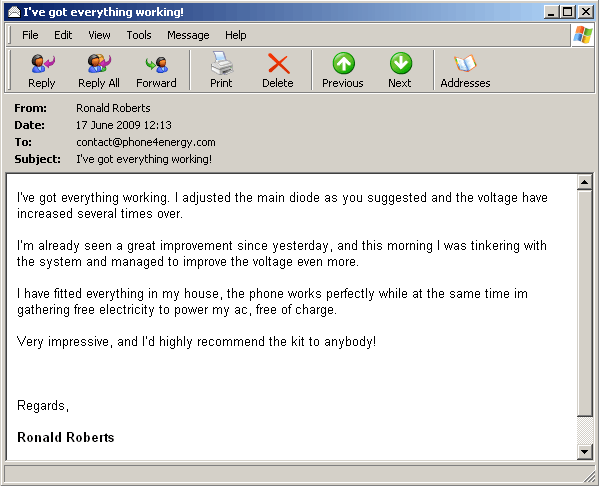Click the scrollbar down arrow
Image resolution: width=599 pixels, height=486 pixels.
584,451
